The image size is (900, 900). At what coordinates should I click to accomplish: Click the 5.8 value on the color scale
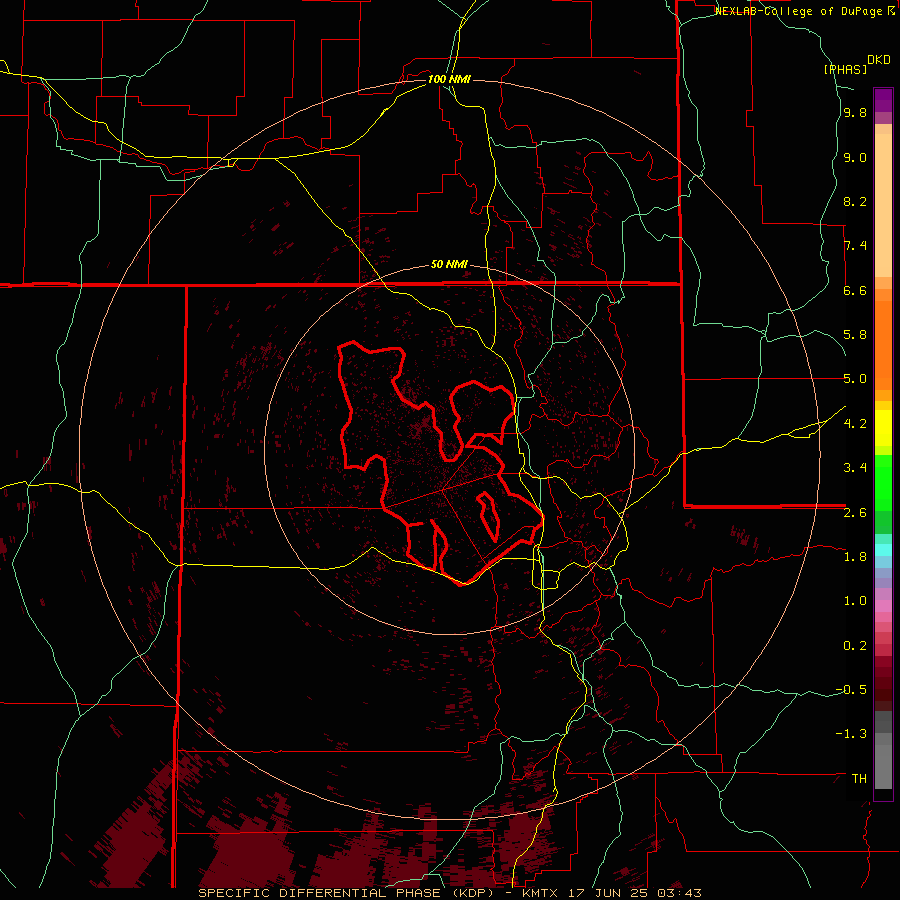tap(855, 335)
